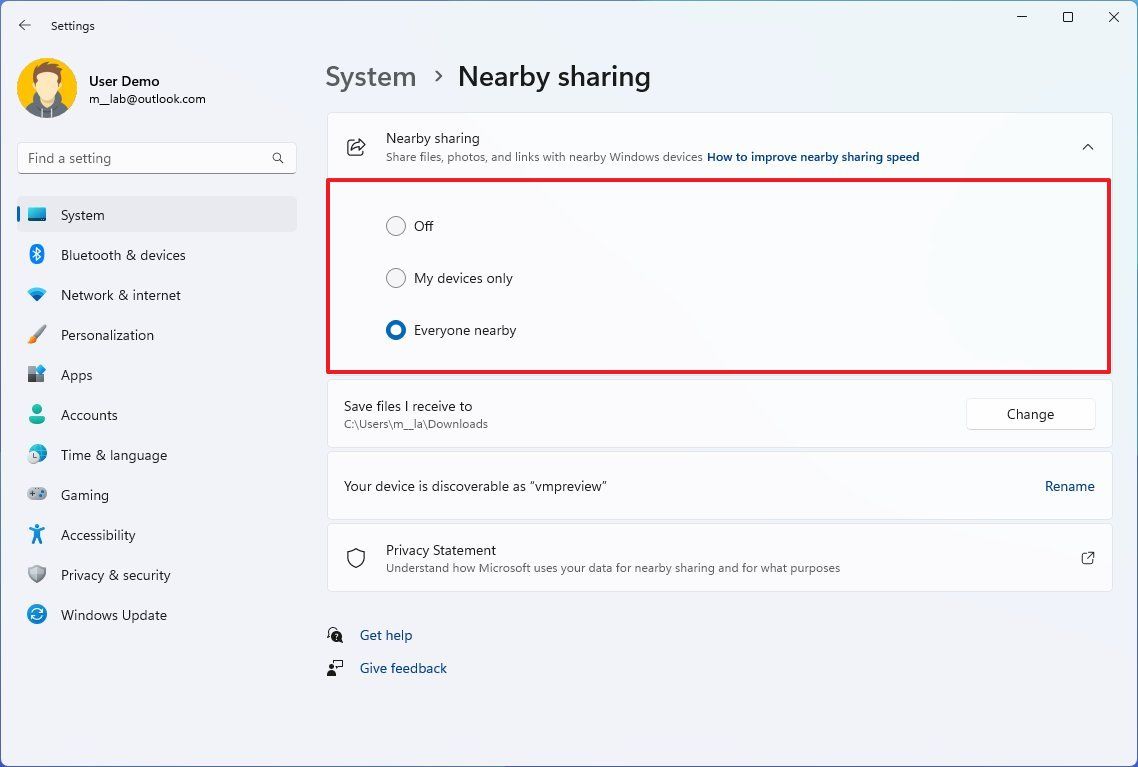The height and width of the screenshot is (767, 1138).
Task: Open Gaming settings via Xbox icon
Action: (x=36, y=495)
